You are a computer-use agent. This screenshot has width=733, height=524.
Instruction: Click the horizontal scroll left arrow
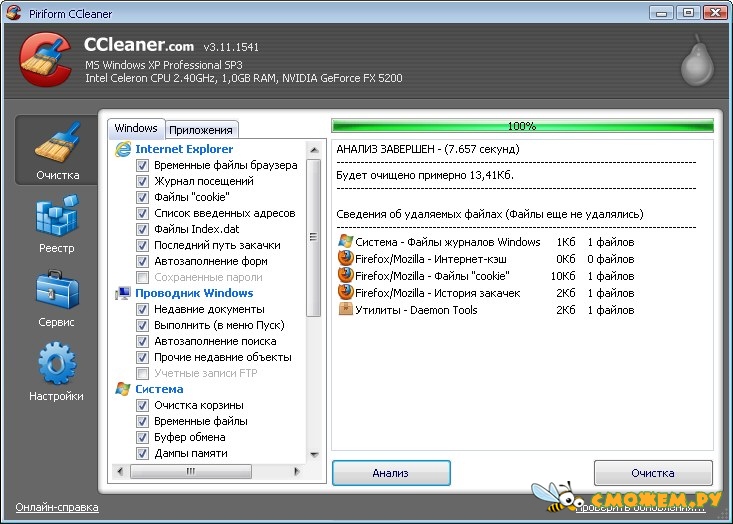point(120,471)
